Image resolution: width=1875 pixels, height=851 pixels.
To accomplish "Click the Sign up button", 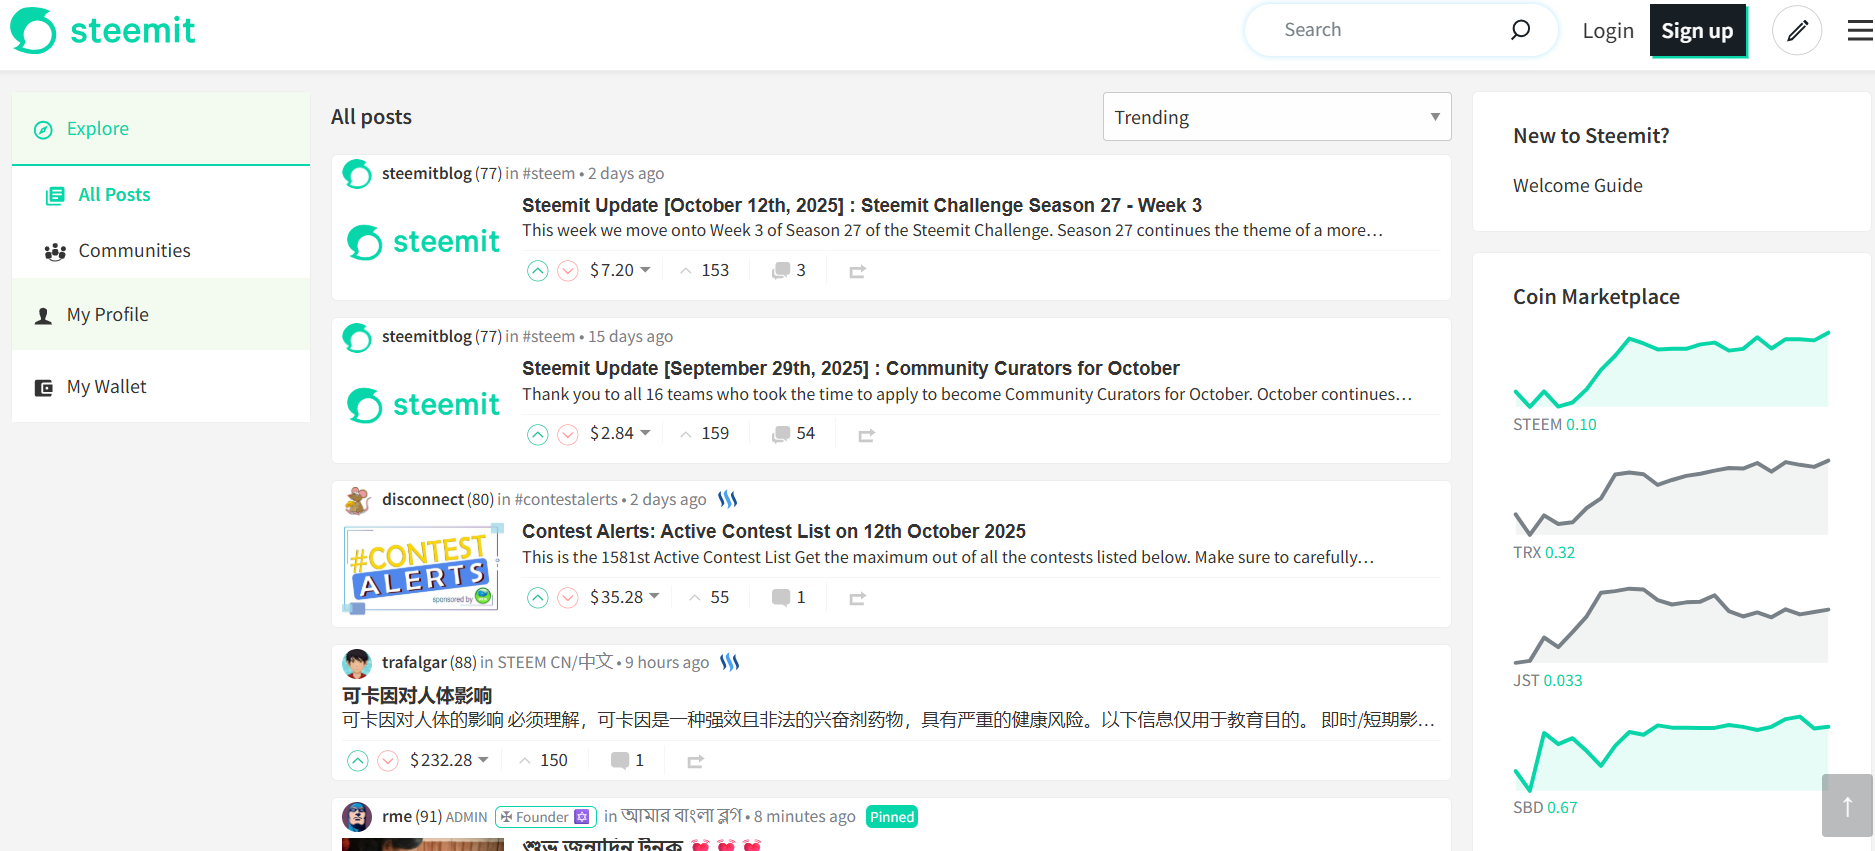I will [1697, 31].
